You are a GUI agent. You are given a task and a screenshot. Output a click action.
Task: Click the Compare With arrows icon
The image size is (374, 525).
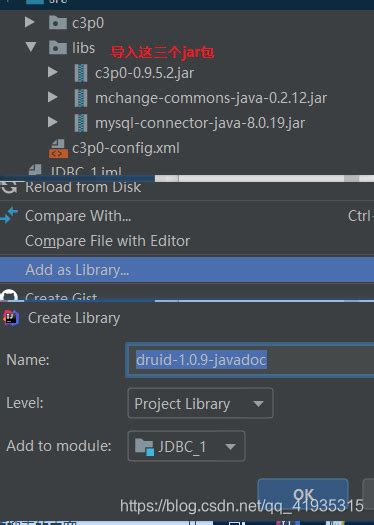(x=9, y=216)
